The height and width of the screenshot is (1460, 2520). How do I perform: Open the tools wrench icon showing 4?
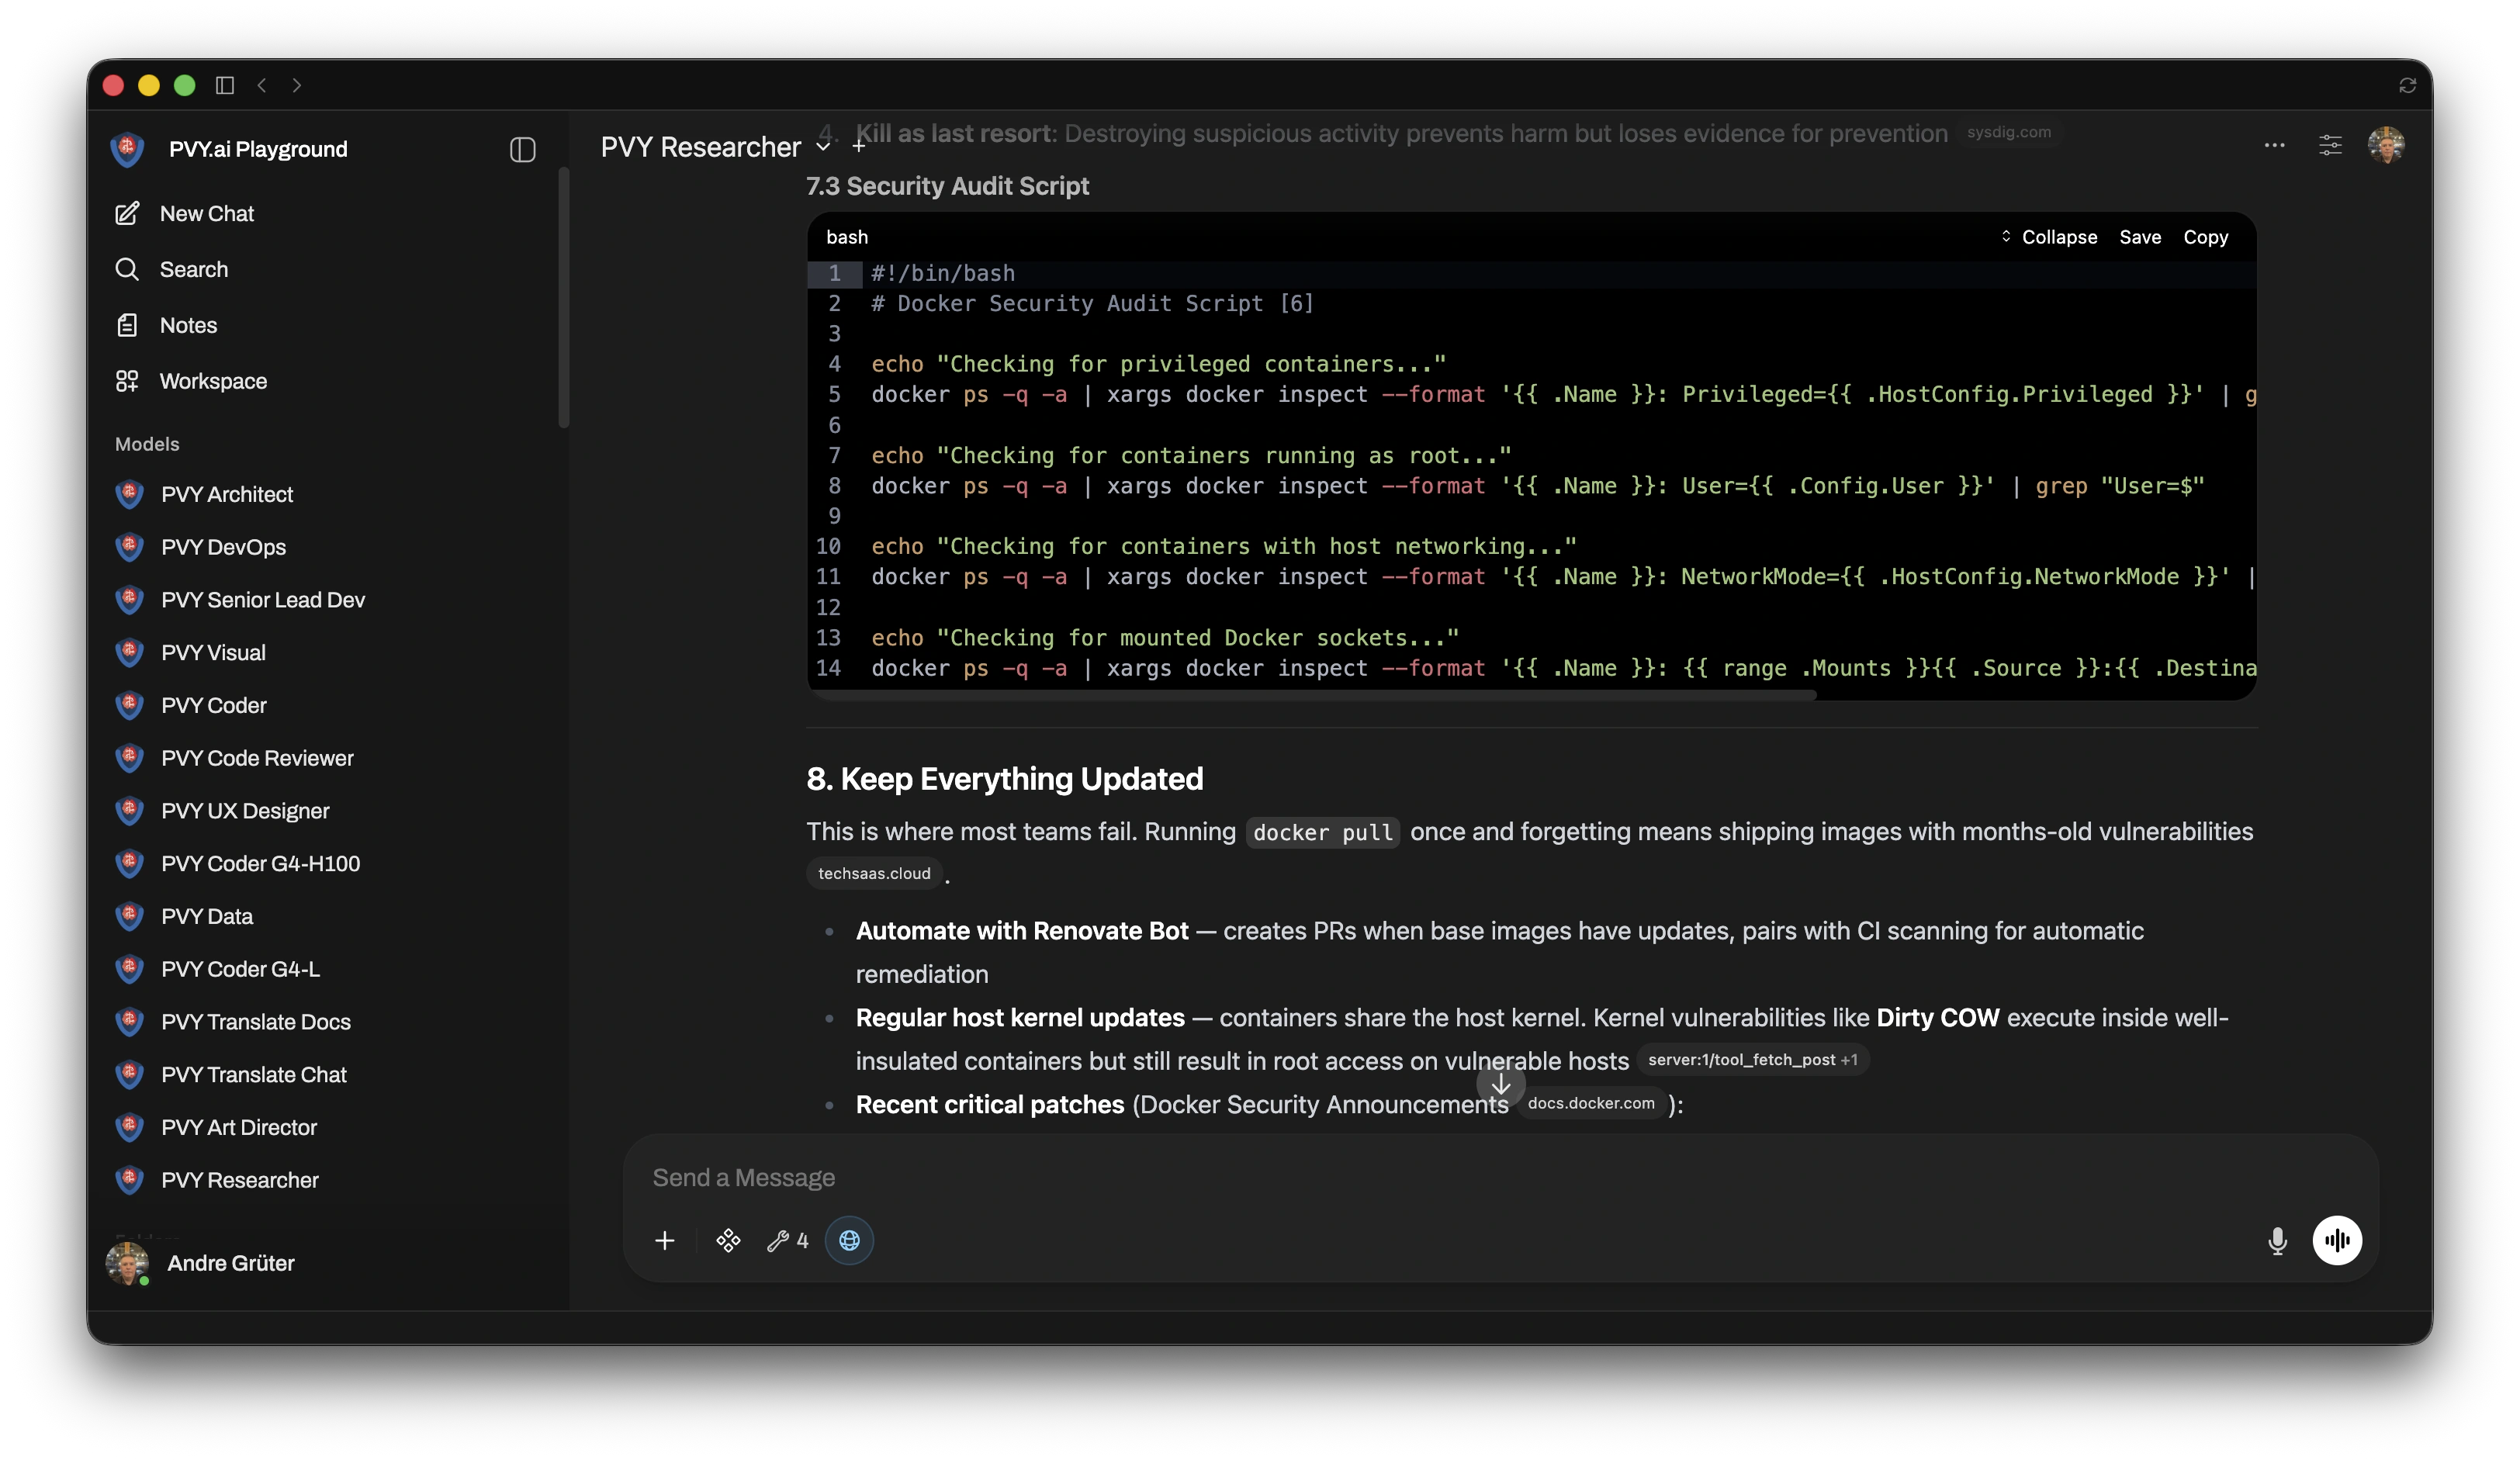pyautogui.click(x=787, y=1240)
